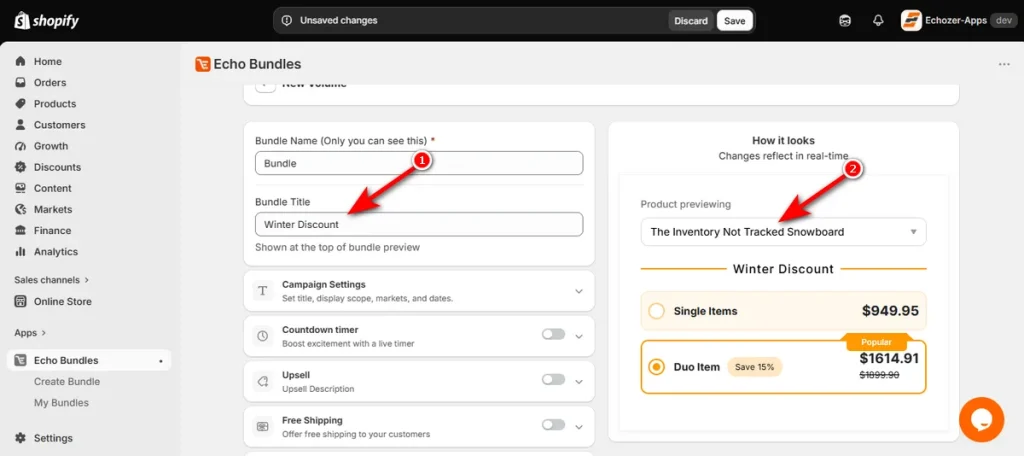Image resolution: width=1024 pixels, height=456 pixels.
Task: Click the Orders inbox icon
Action: pyautogui.click(x=21, y=82)
